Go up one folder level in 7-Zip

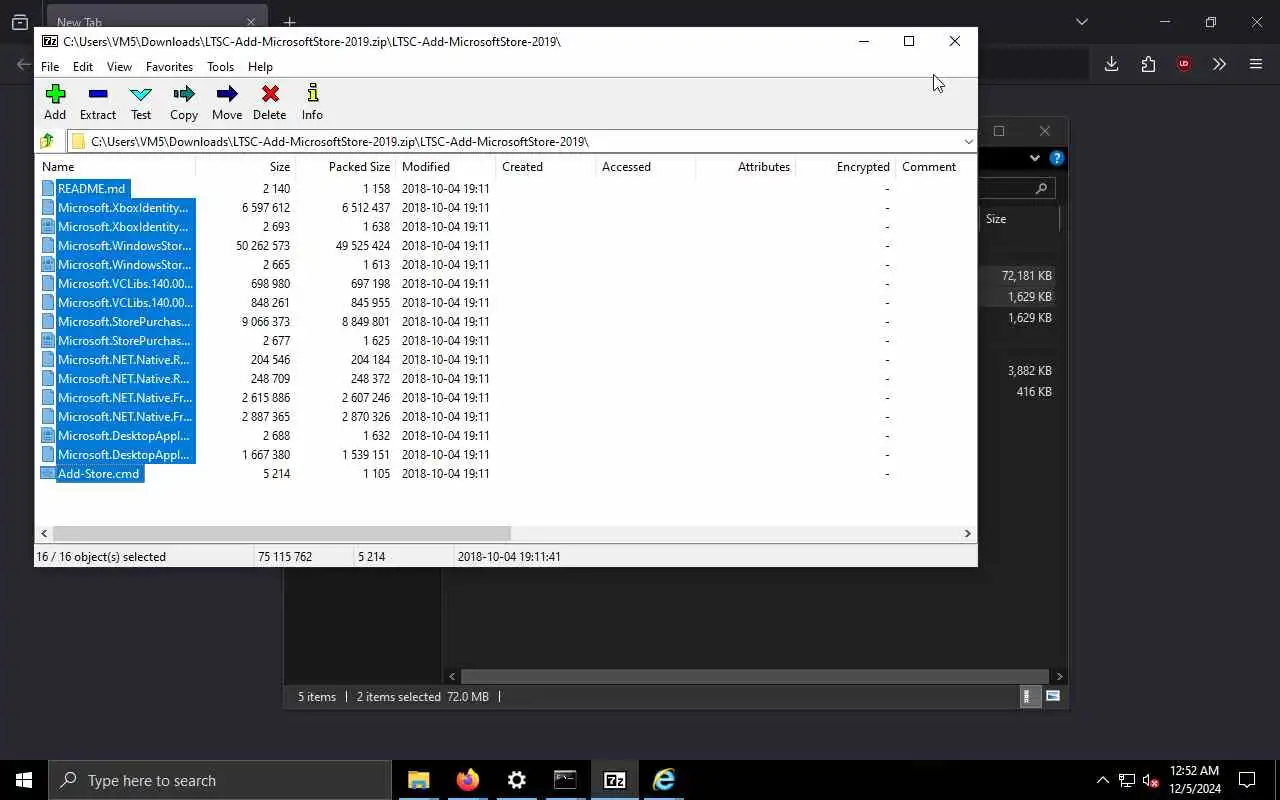pyautogui.click(x=47, y=141)
